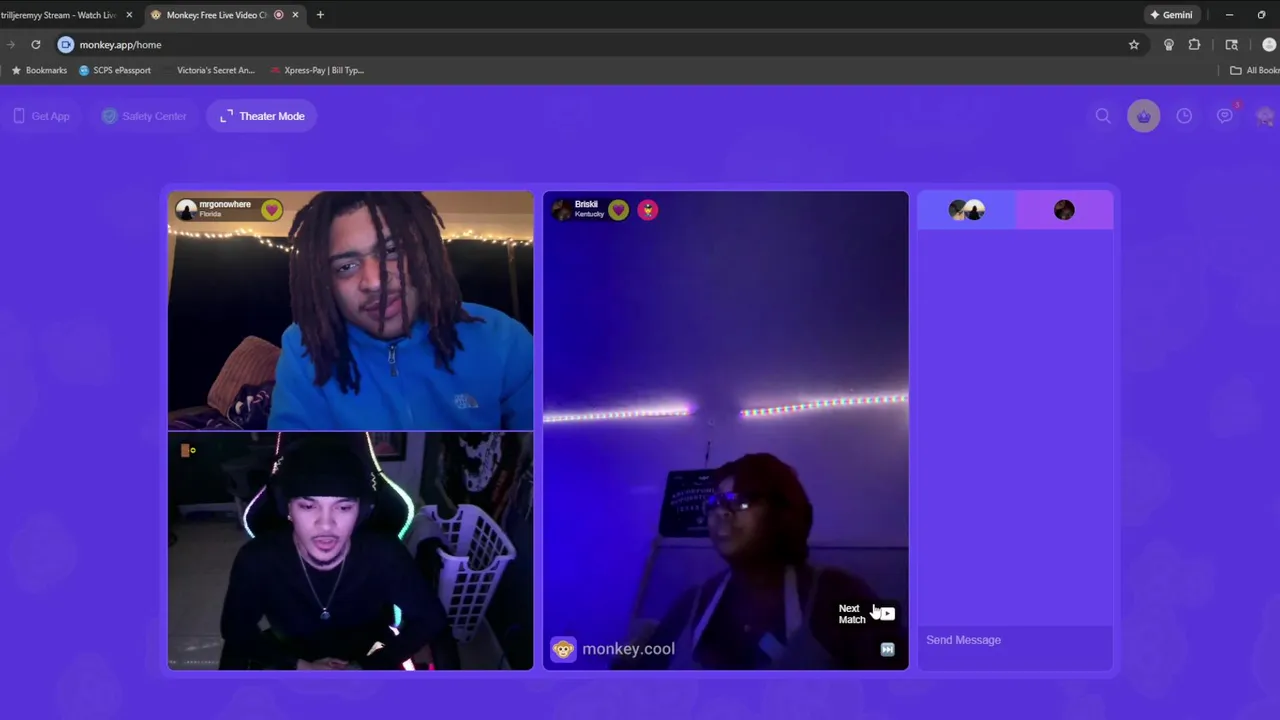Image resolution: width=1280 pixels, height=720 pixels.
Task: Reload the page
Action: coord(36,45)
